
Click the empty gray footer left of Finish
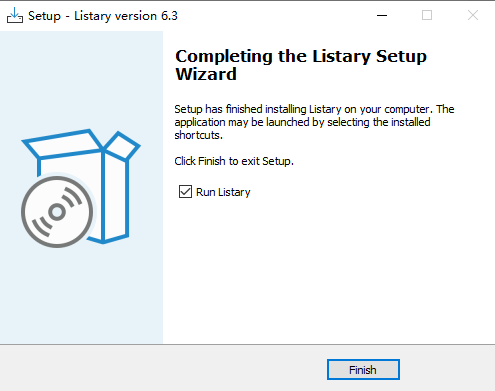click(x=160, y=368)
